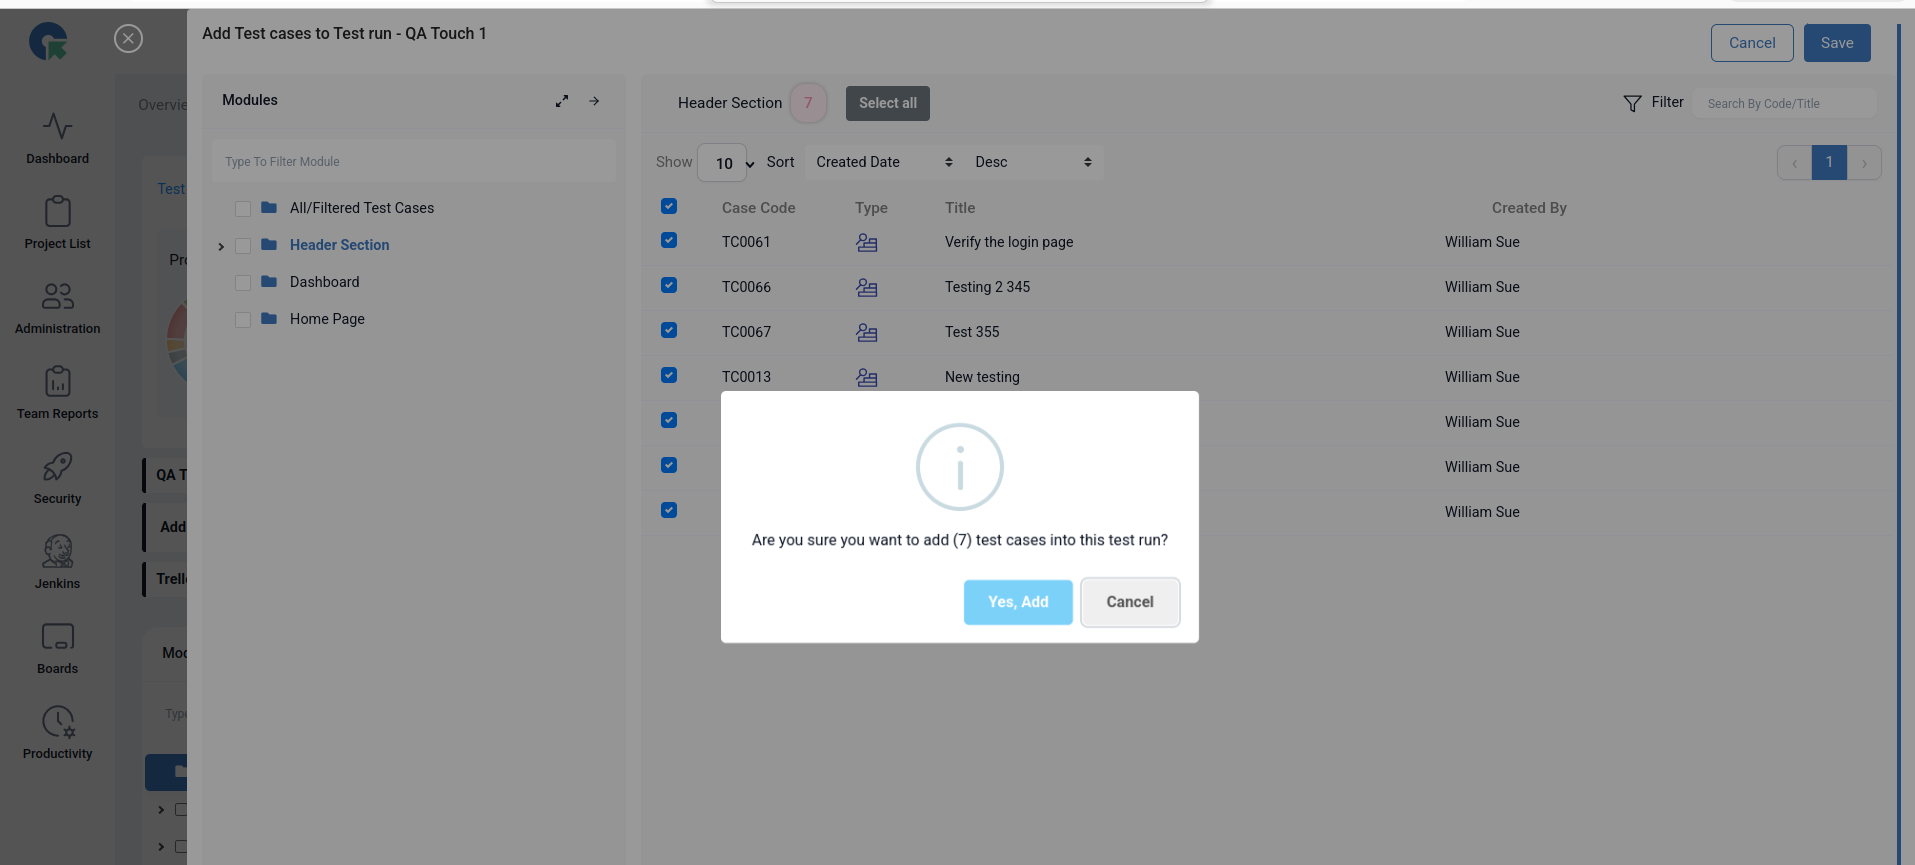This screenshot has height=865, width=1915.
Task: Open the Created Date sort dropdown
Action: point(883,162)
